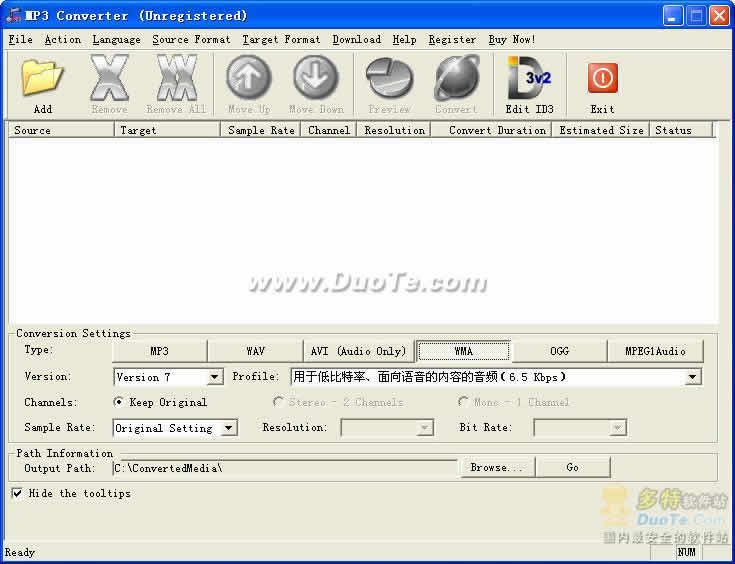Open the Language menu
The width and height of the screenshot is (735, 564).
coord(116,40)
